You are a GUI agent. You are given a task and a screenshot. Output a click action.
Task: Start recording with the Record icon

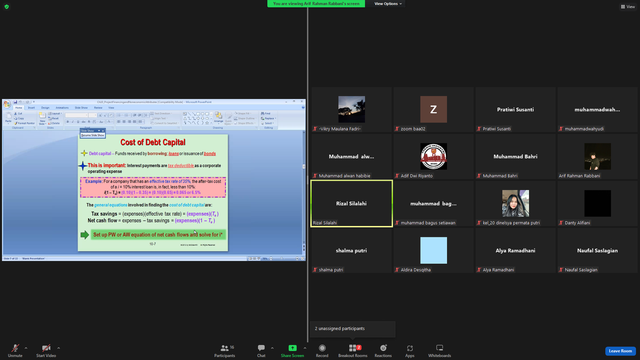pos(322,350)
